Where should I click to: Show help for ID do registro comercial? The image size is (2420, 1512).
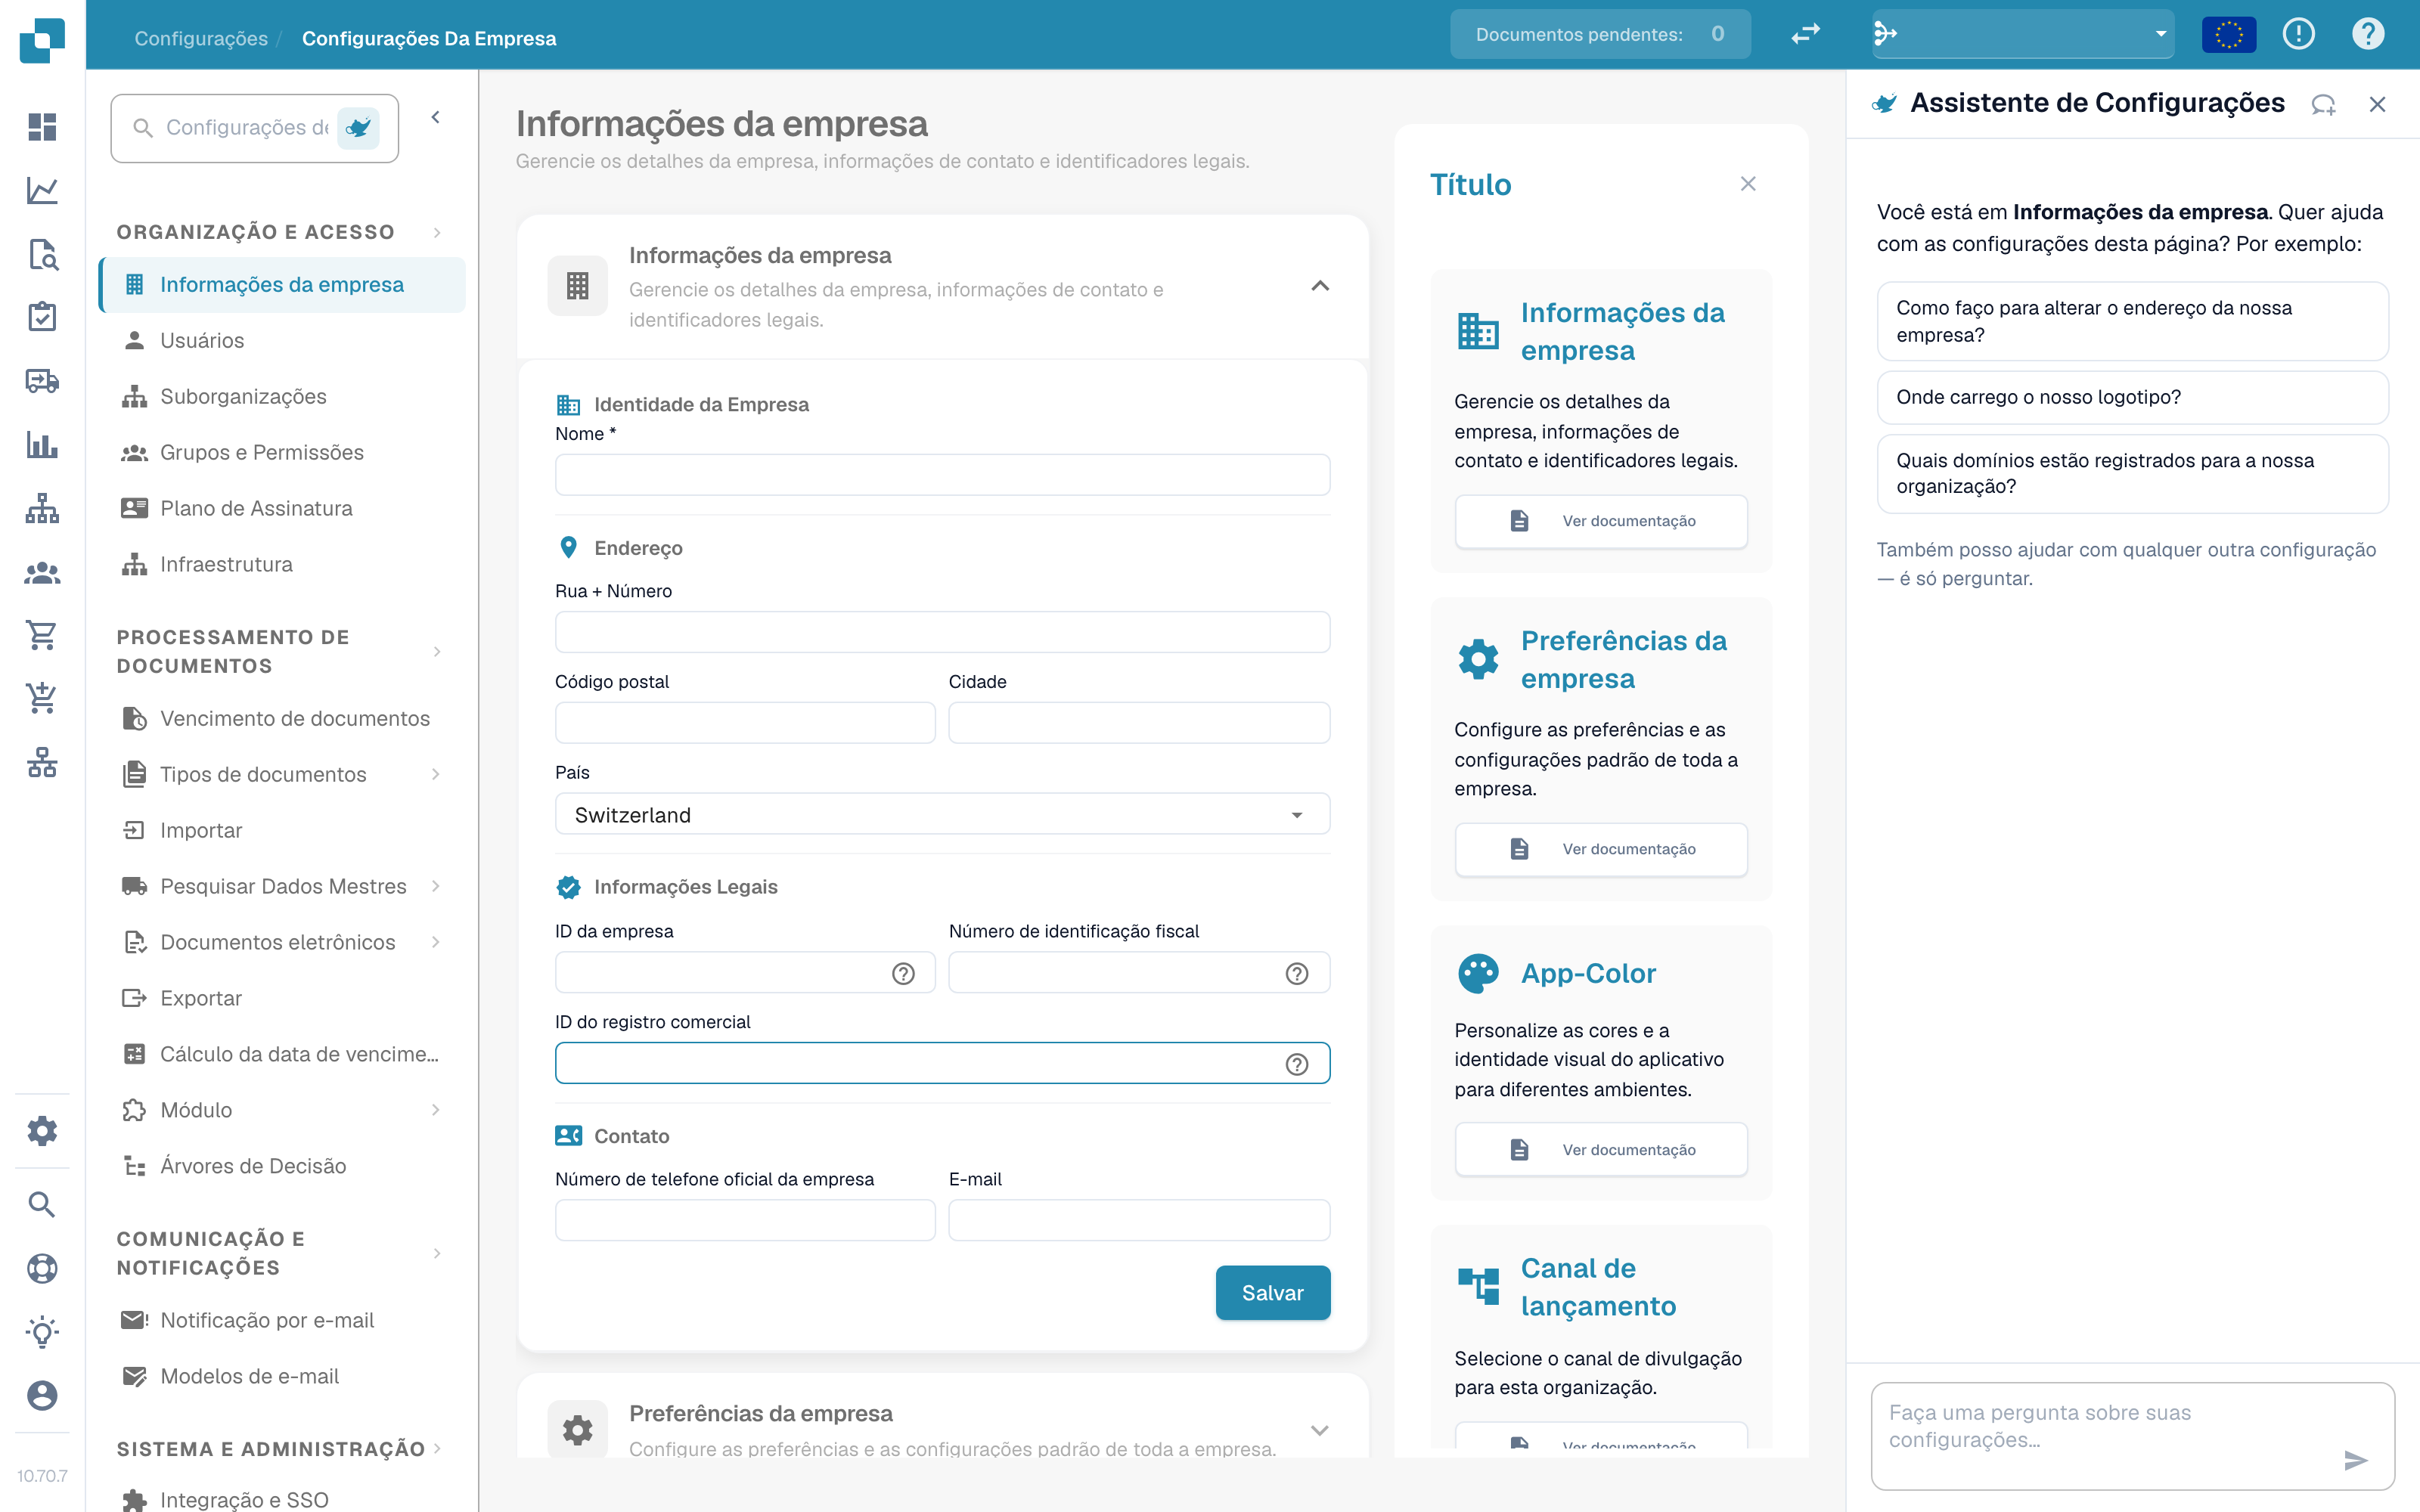coord(1297,1064)
